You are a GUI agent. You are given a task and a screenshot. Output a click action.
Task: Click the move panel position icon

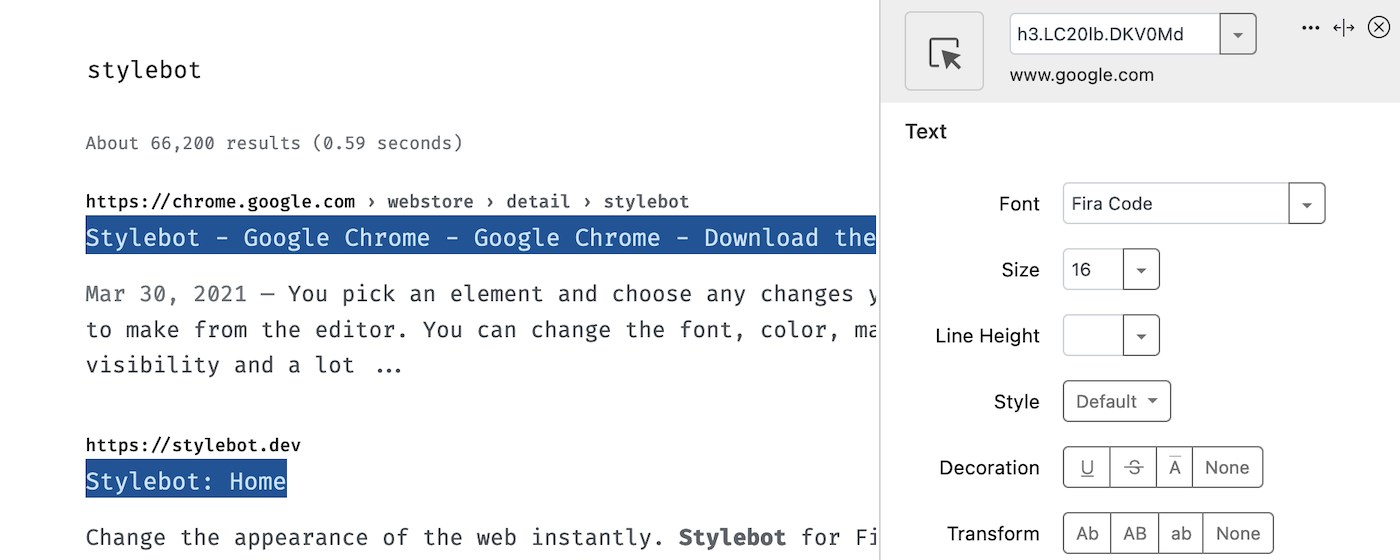[x=1344, y=28]
